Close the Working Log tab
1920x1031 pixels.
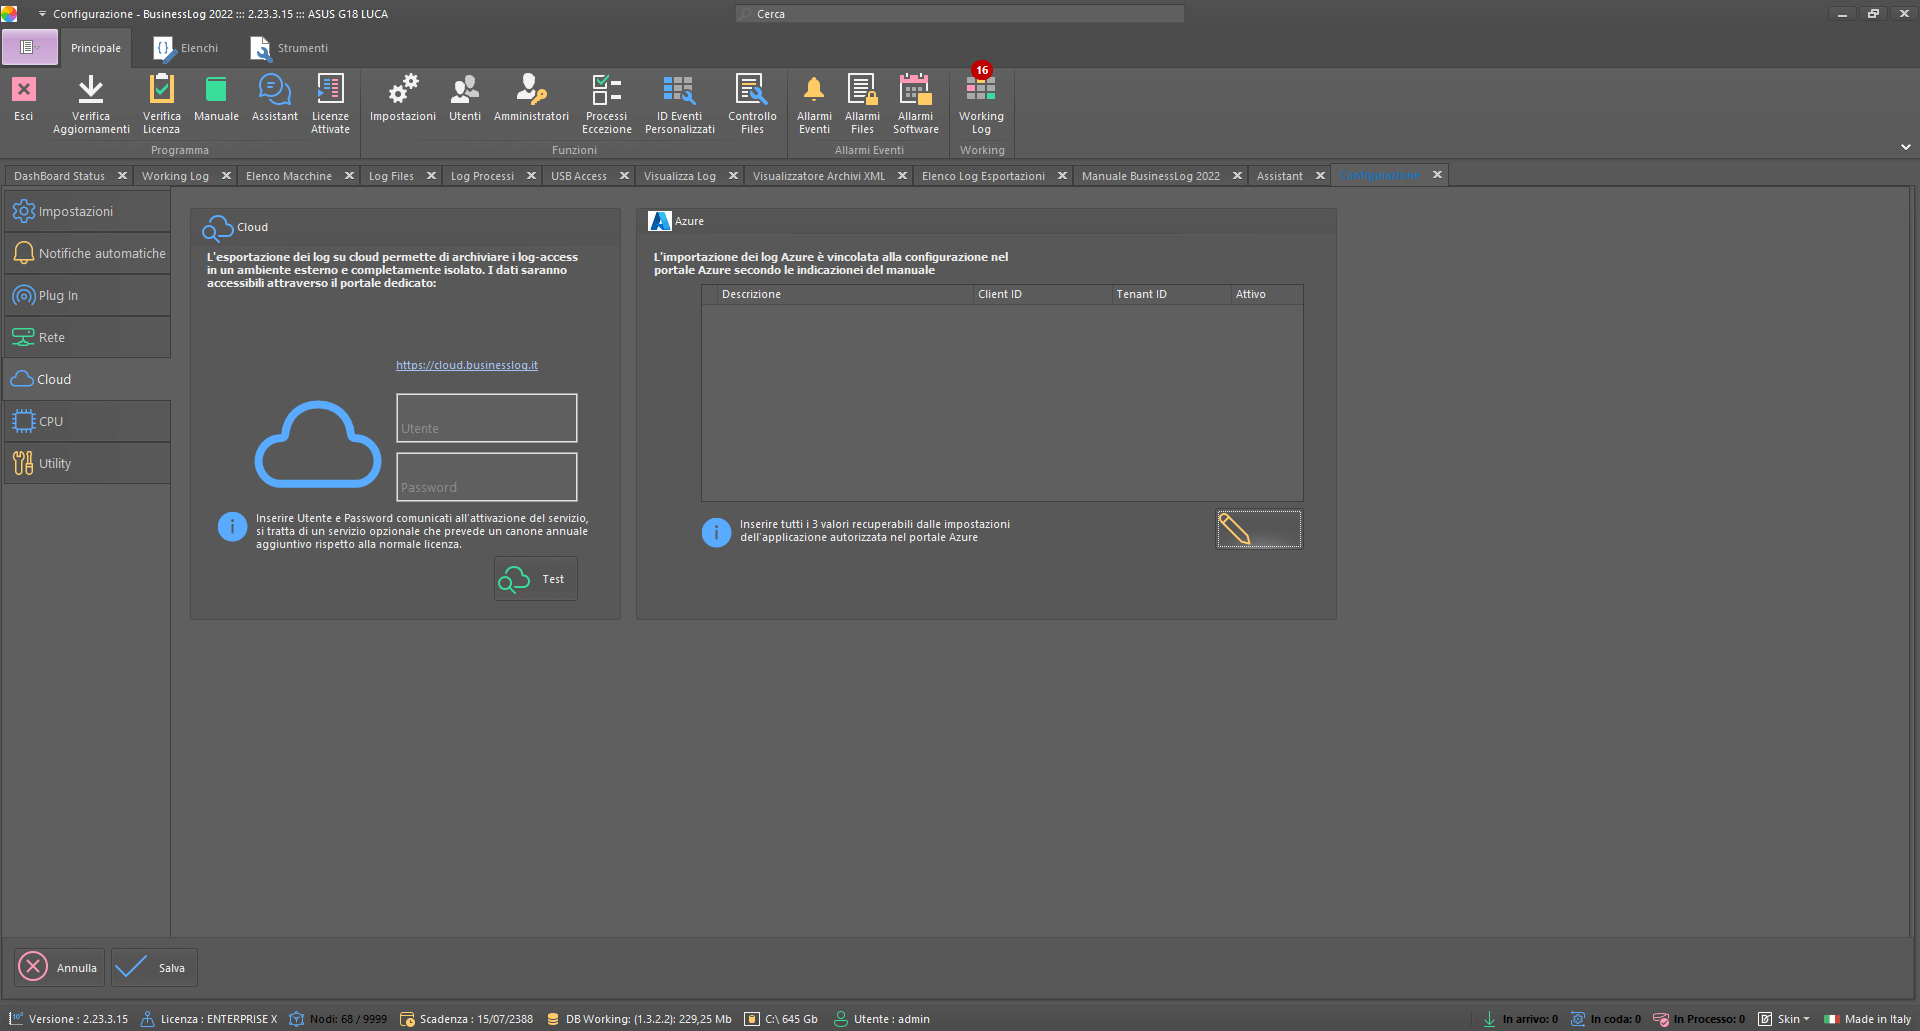coord(226,175)
